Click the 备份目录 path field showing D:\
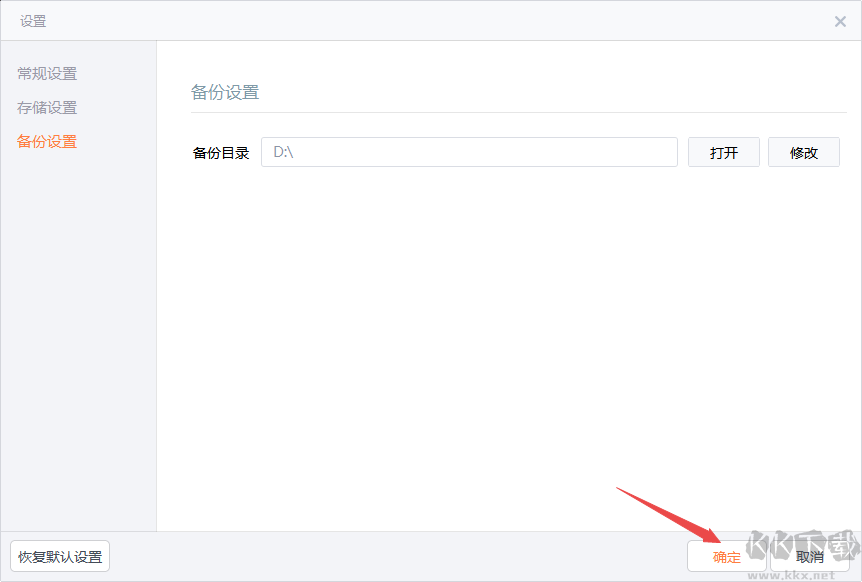Screen dimensions: 862x582 [469, 152]
